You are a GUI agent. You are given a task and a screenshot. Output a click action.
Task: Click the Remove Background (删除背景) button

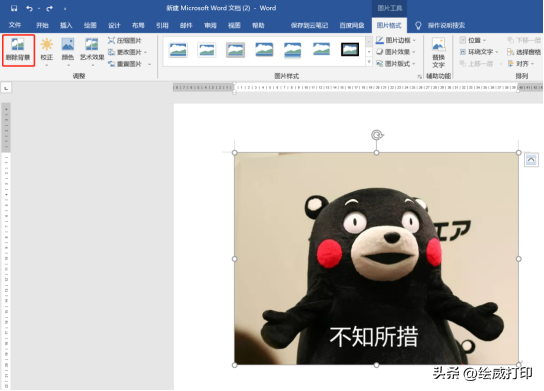pyautogui.click(x=18, y=50)
